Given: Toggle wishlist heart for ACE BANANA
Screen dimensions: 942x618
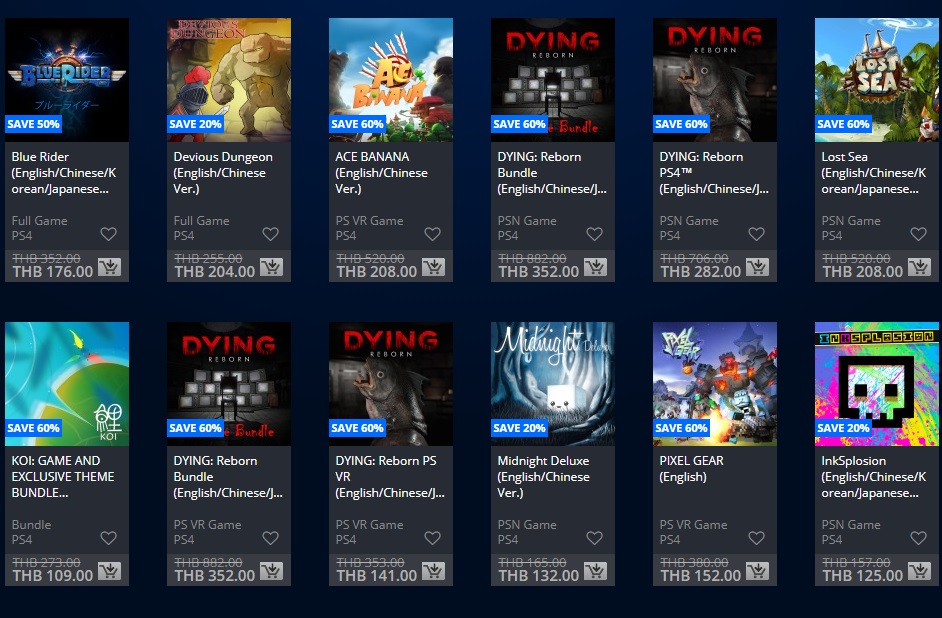Looking at the screenshot, I should [x=433, y=234].
